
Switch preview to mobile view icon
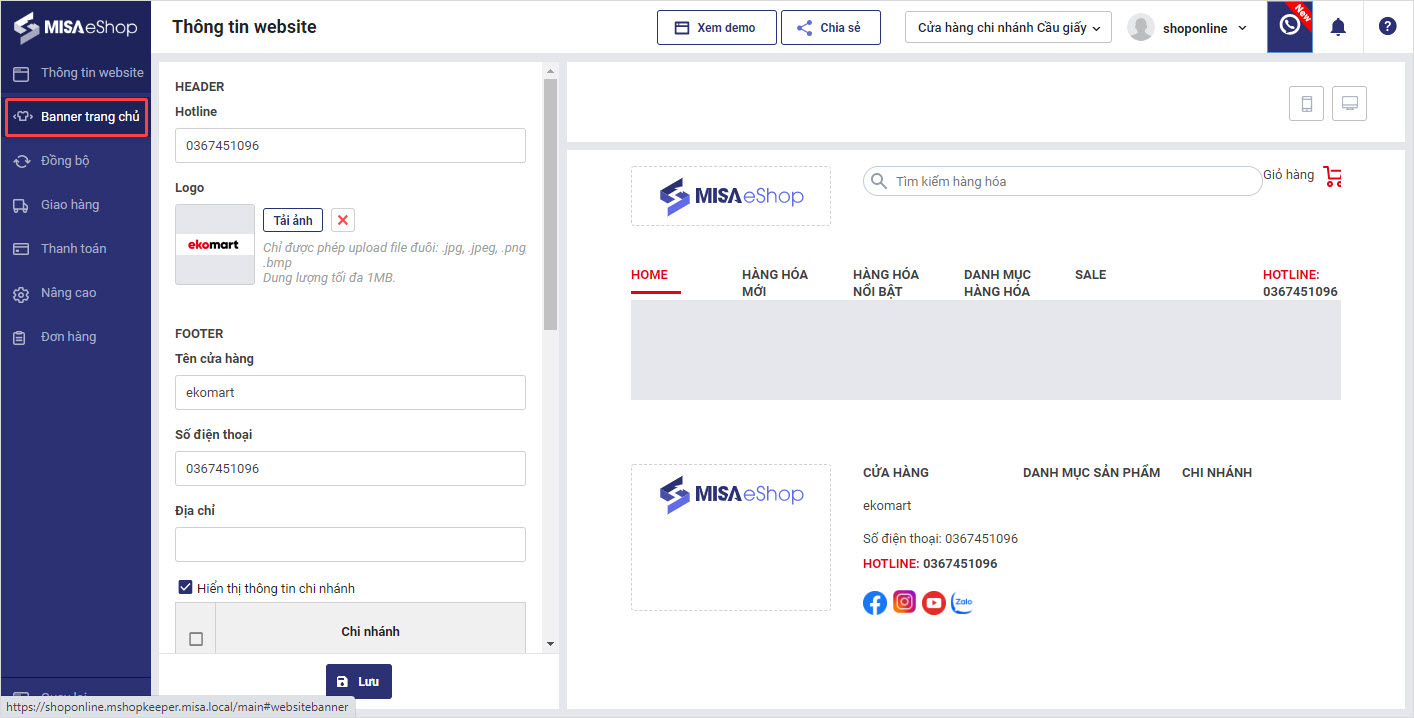coord(1306,103)
